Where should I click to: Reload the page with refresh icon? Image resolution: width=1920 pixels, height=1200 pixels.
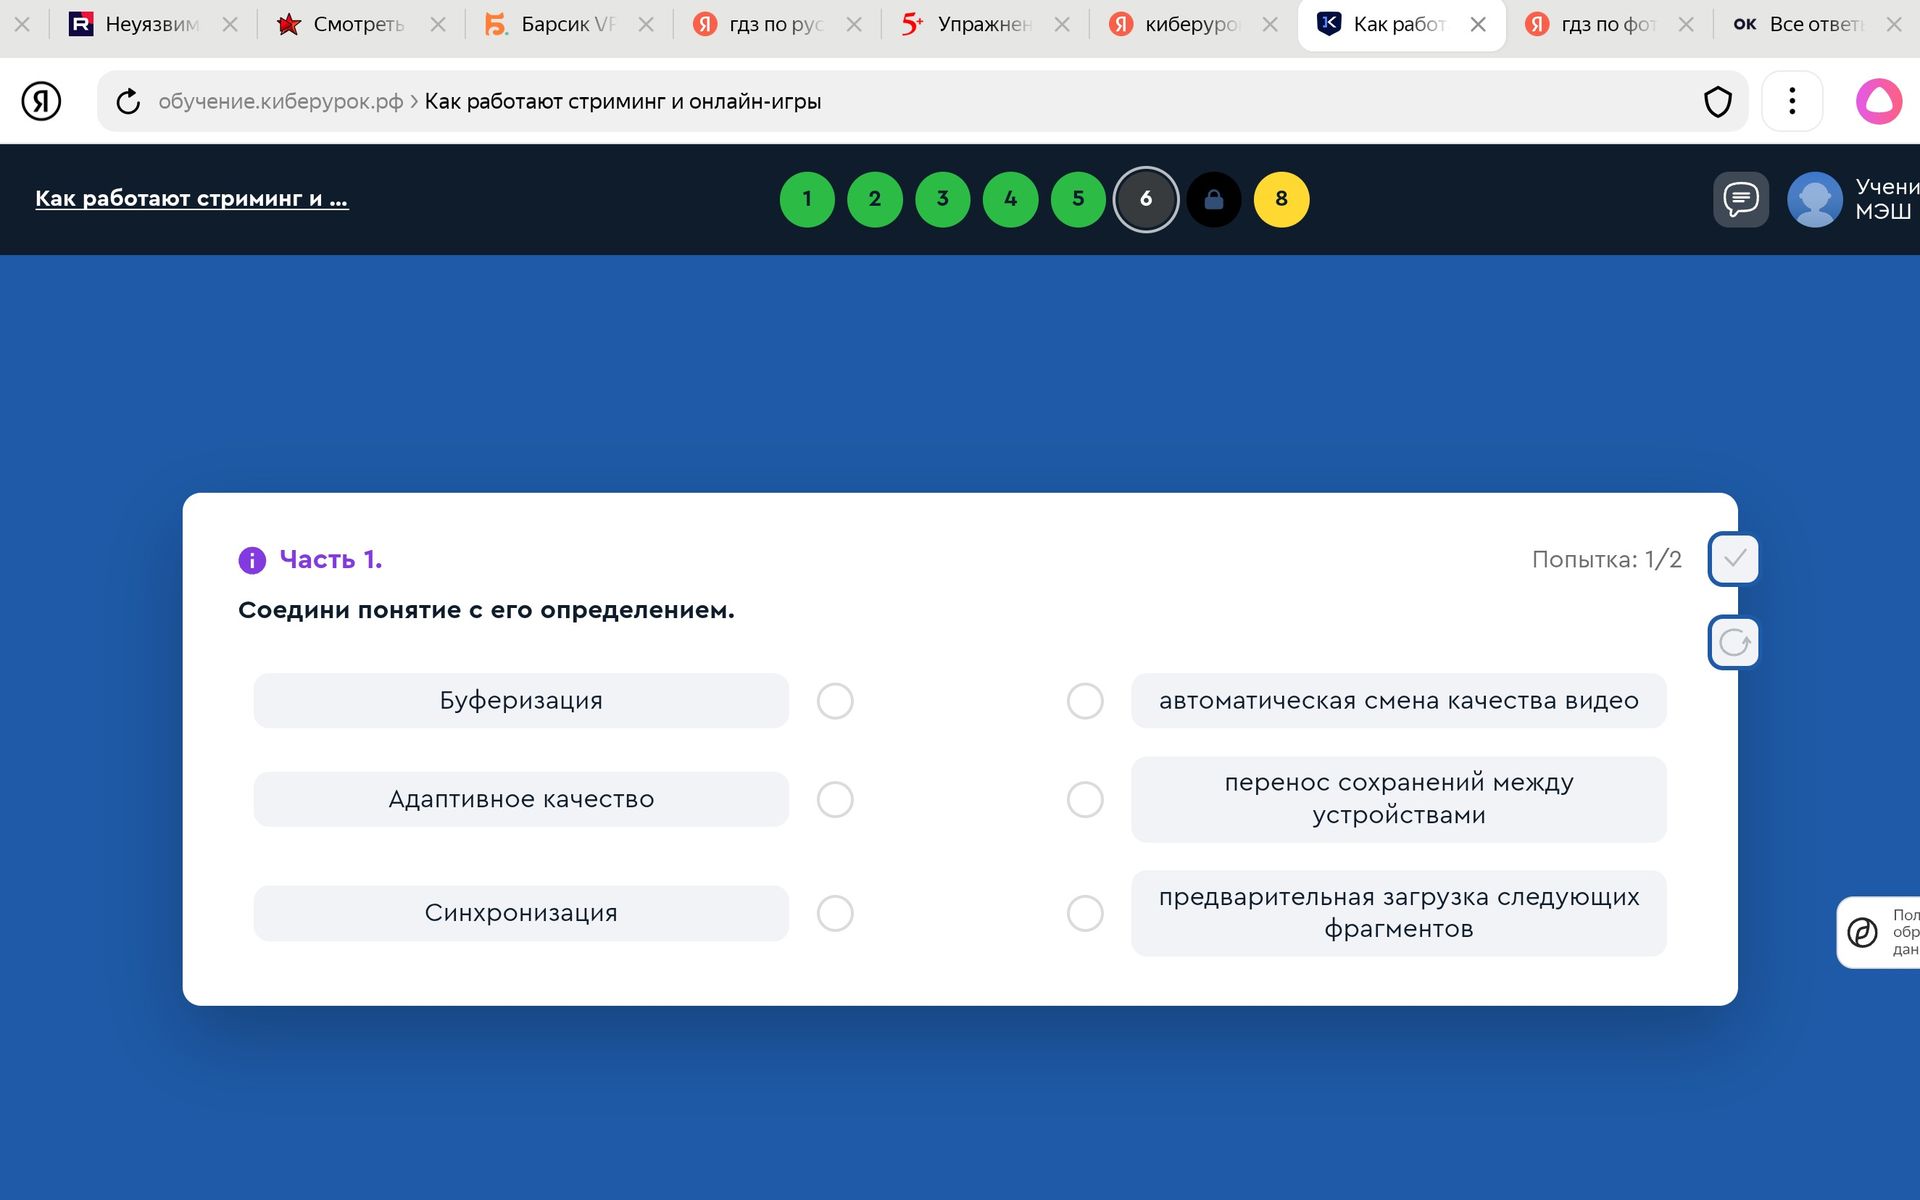click(x=128, y=101)
